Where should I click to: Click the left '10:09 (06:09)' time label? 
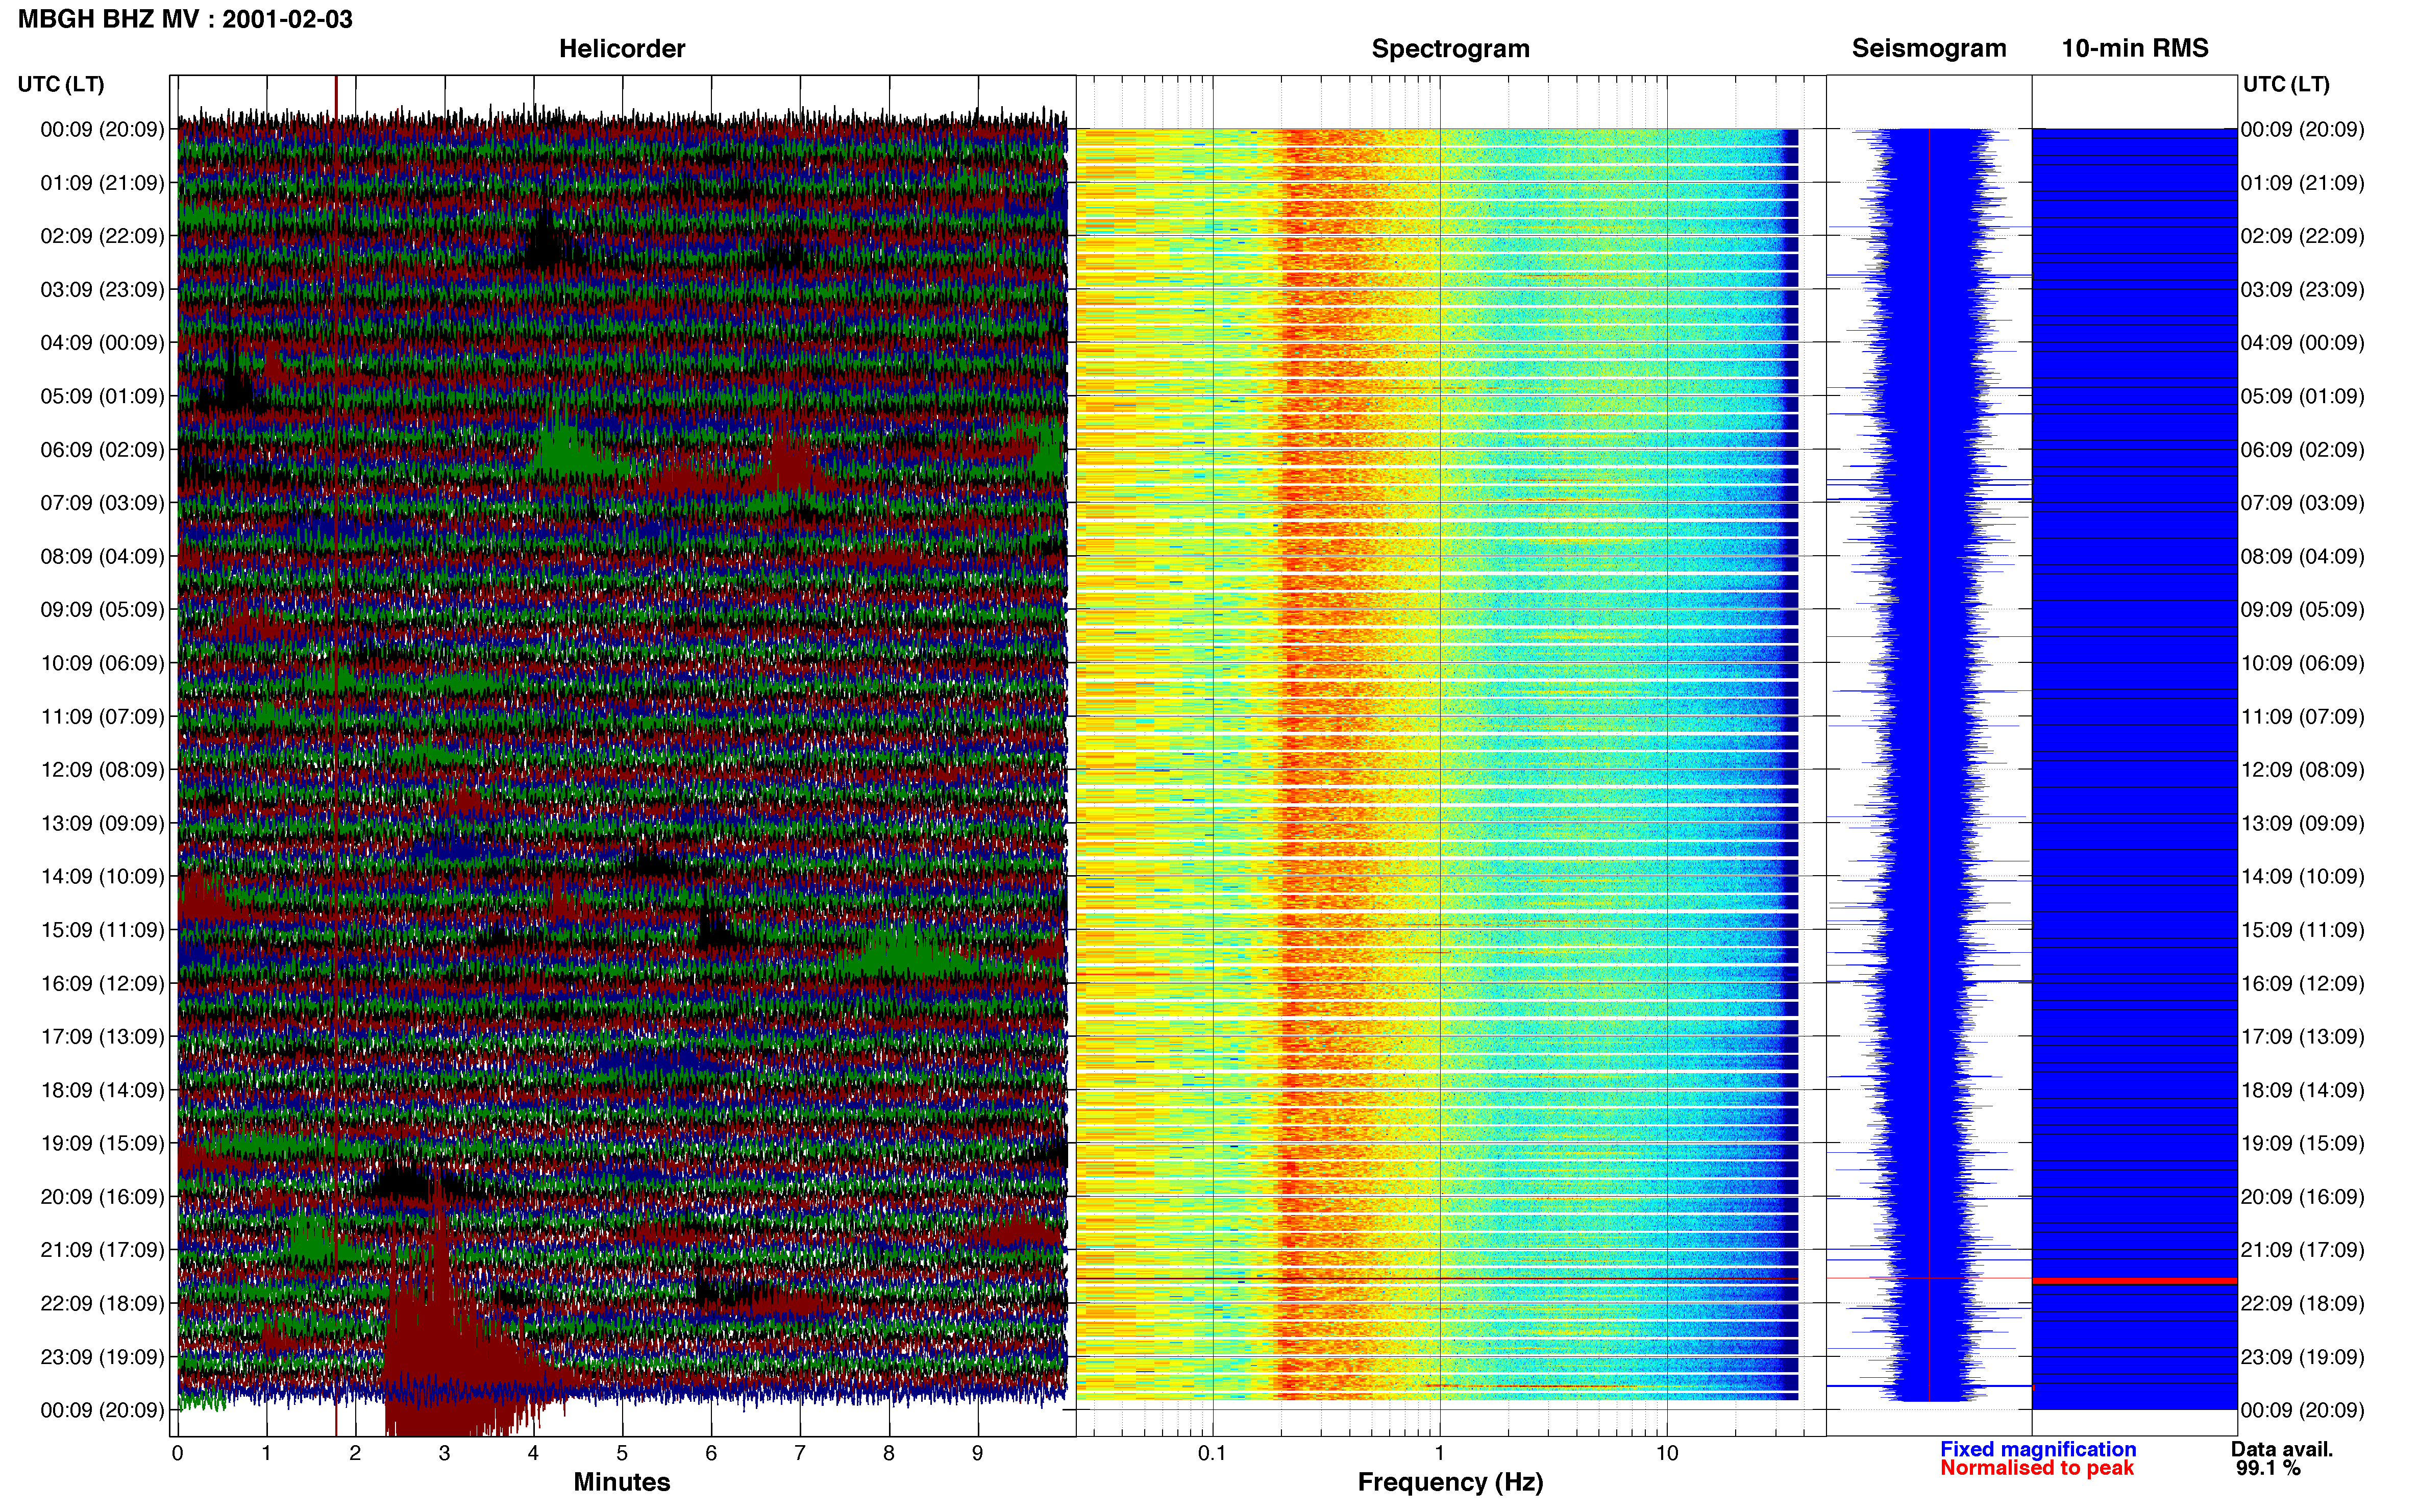pos(102,663)
